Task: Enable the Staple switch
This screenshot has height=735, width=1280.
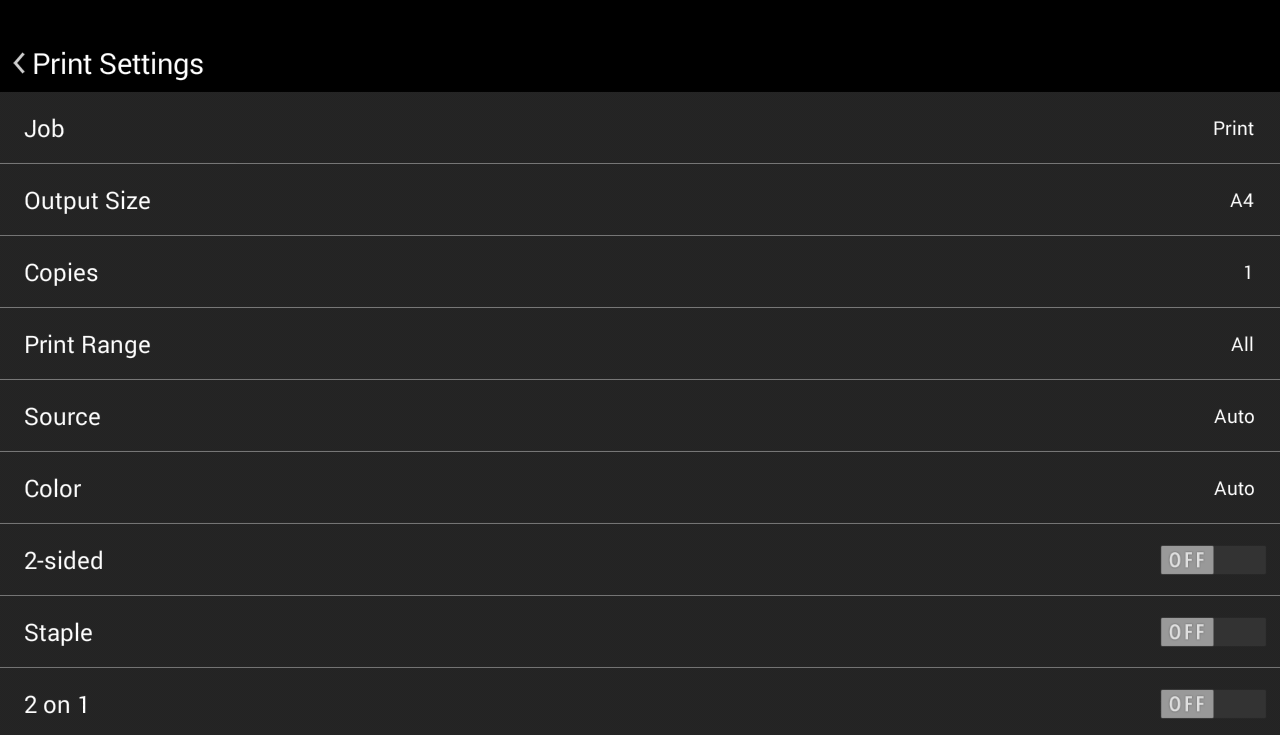Action: pyautogui.click(x=1212, y=632)
